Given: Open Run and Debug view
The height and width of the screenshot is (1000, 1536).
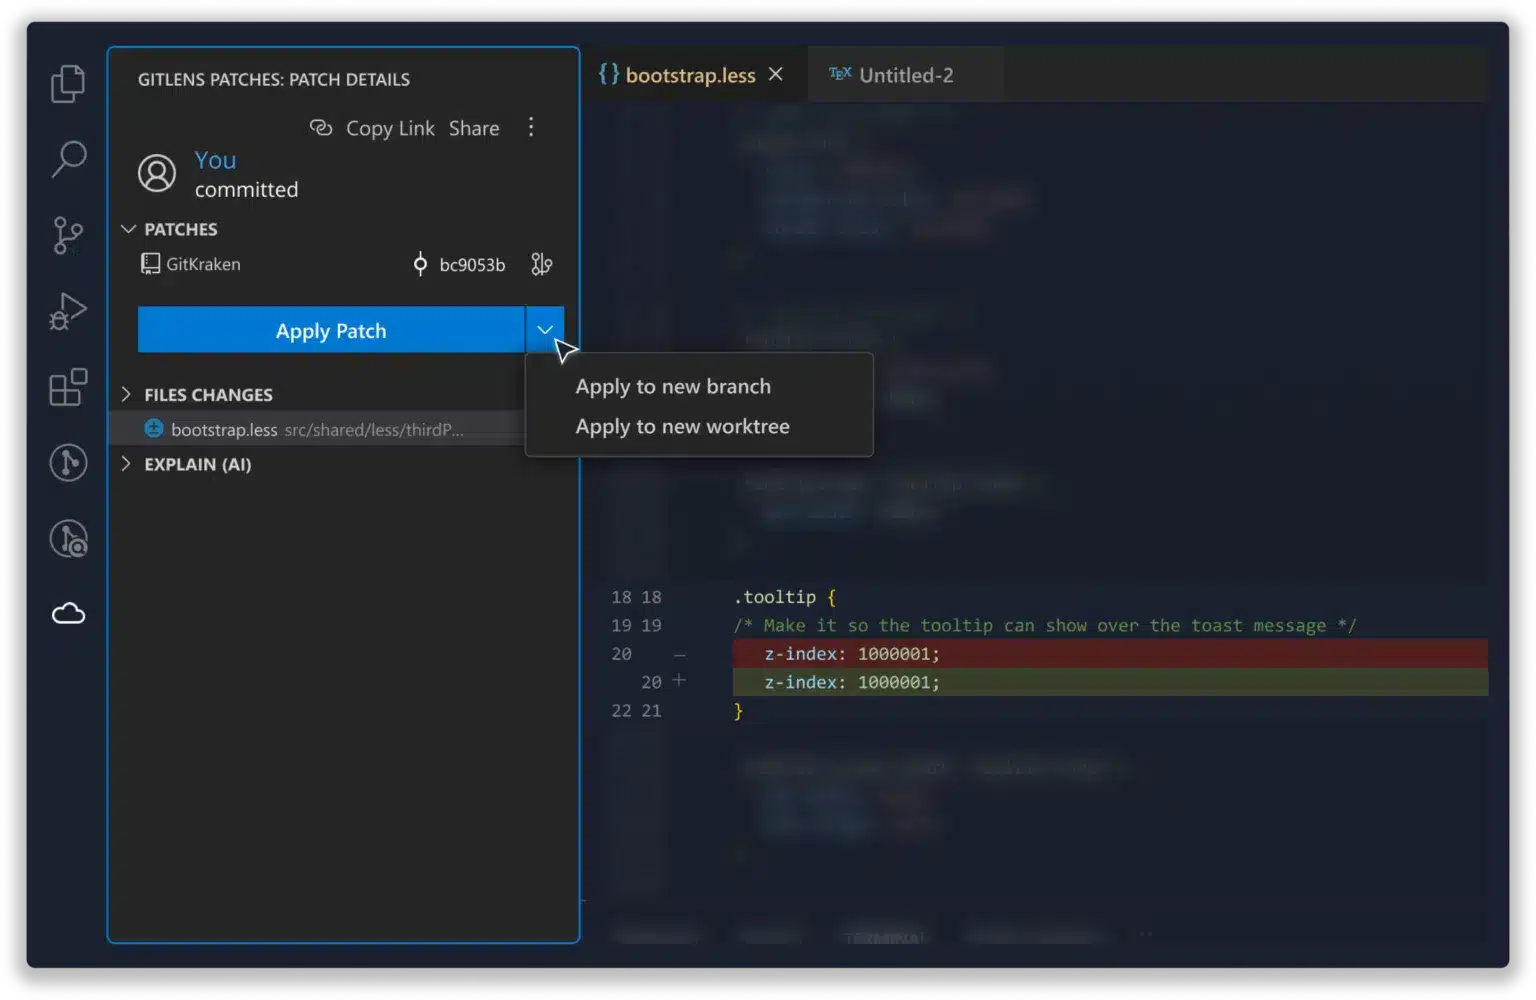Looking at the screenshot, I should [68, 311].
